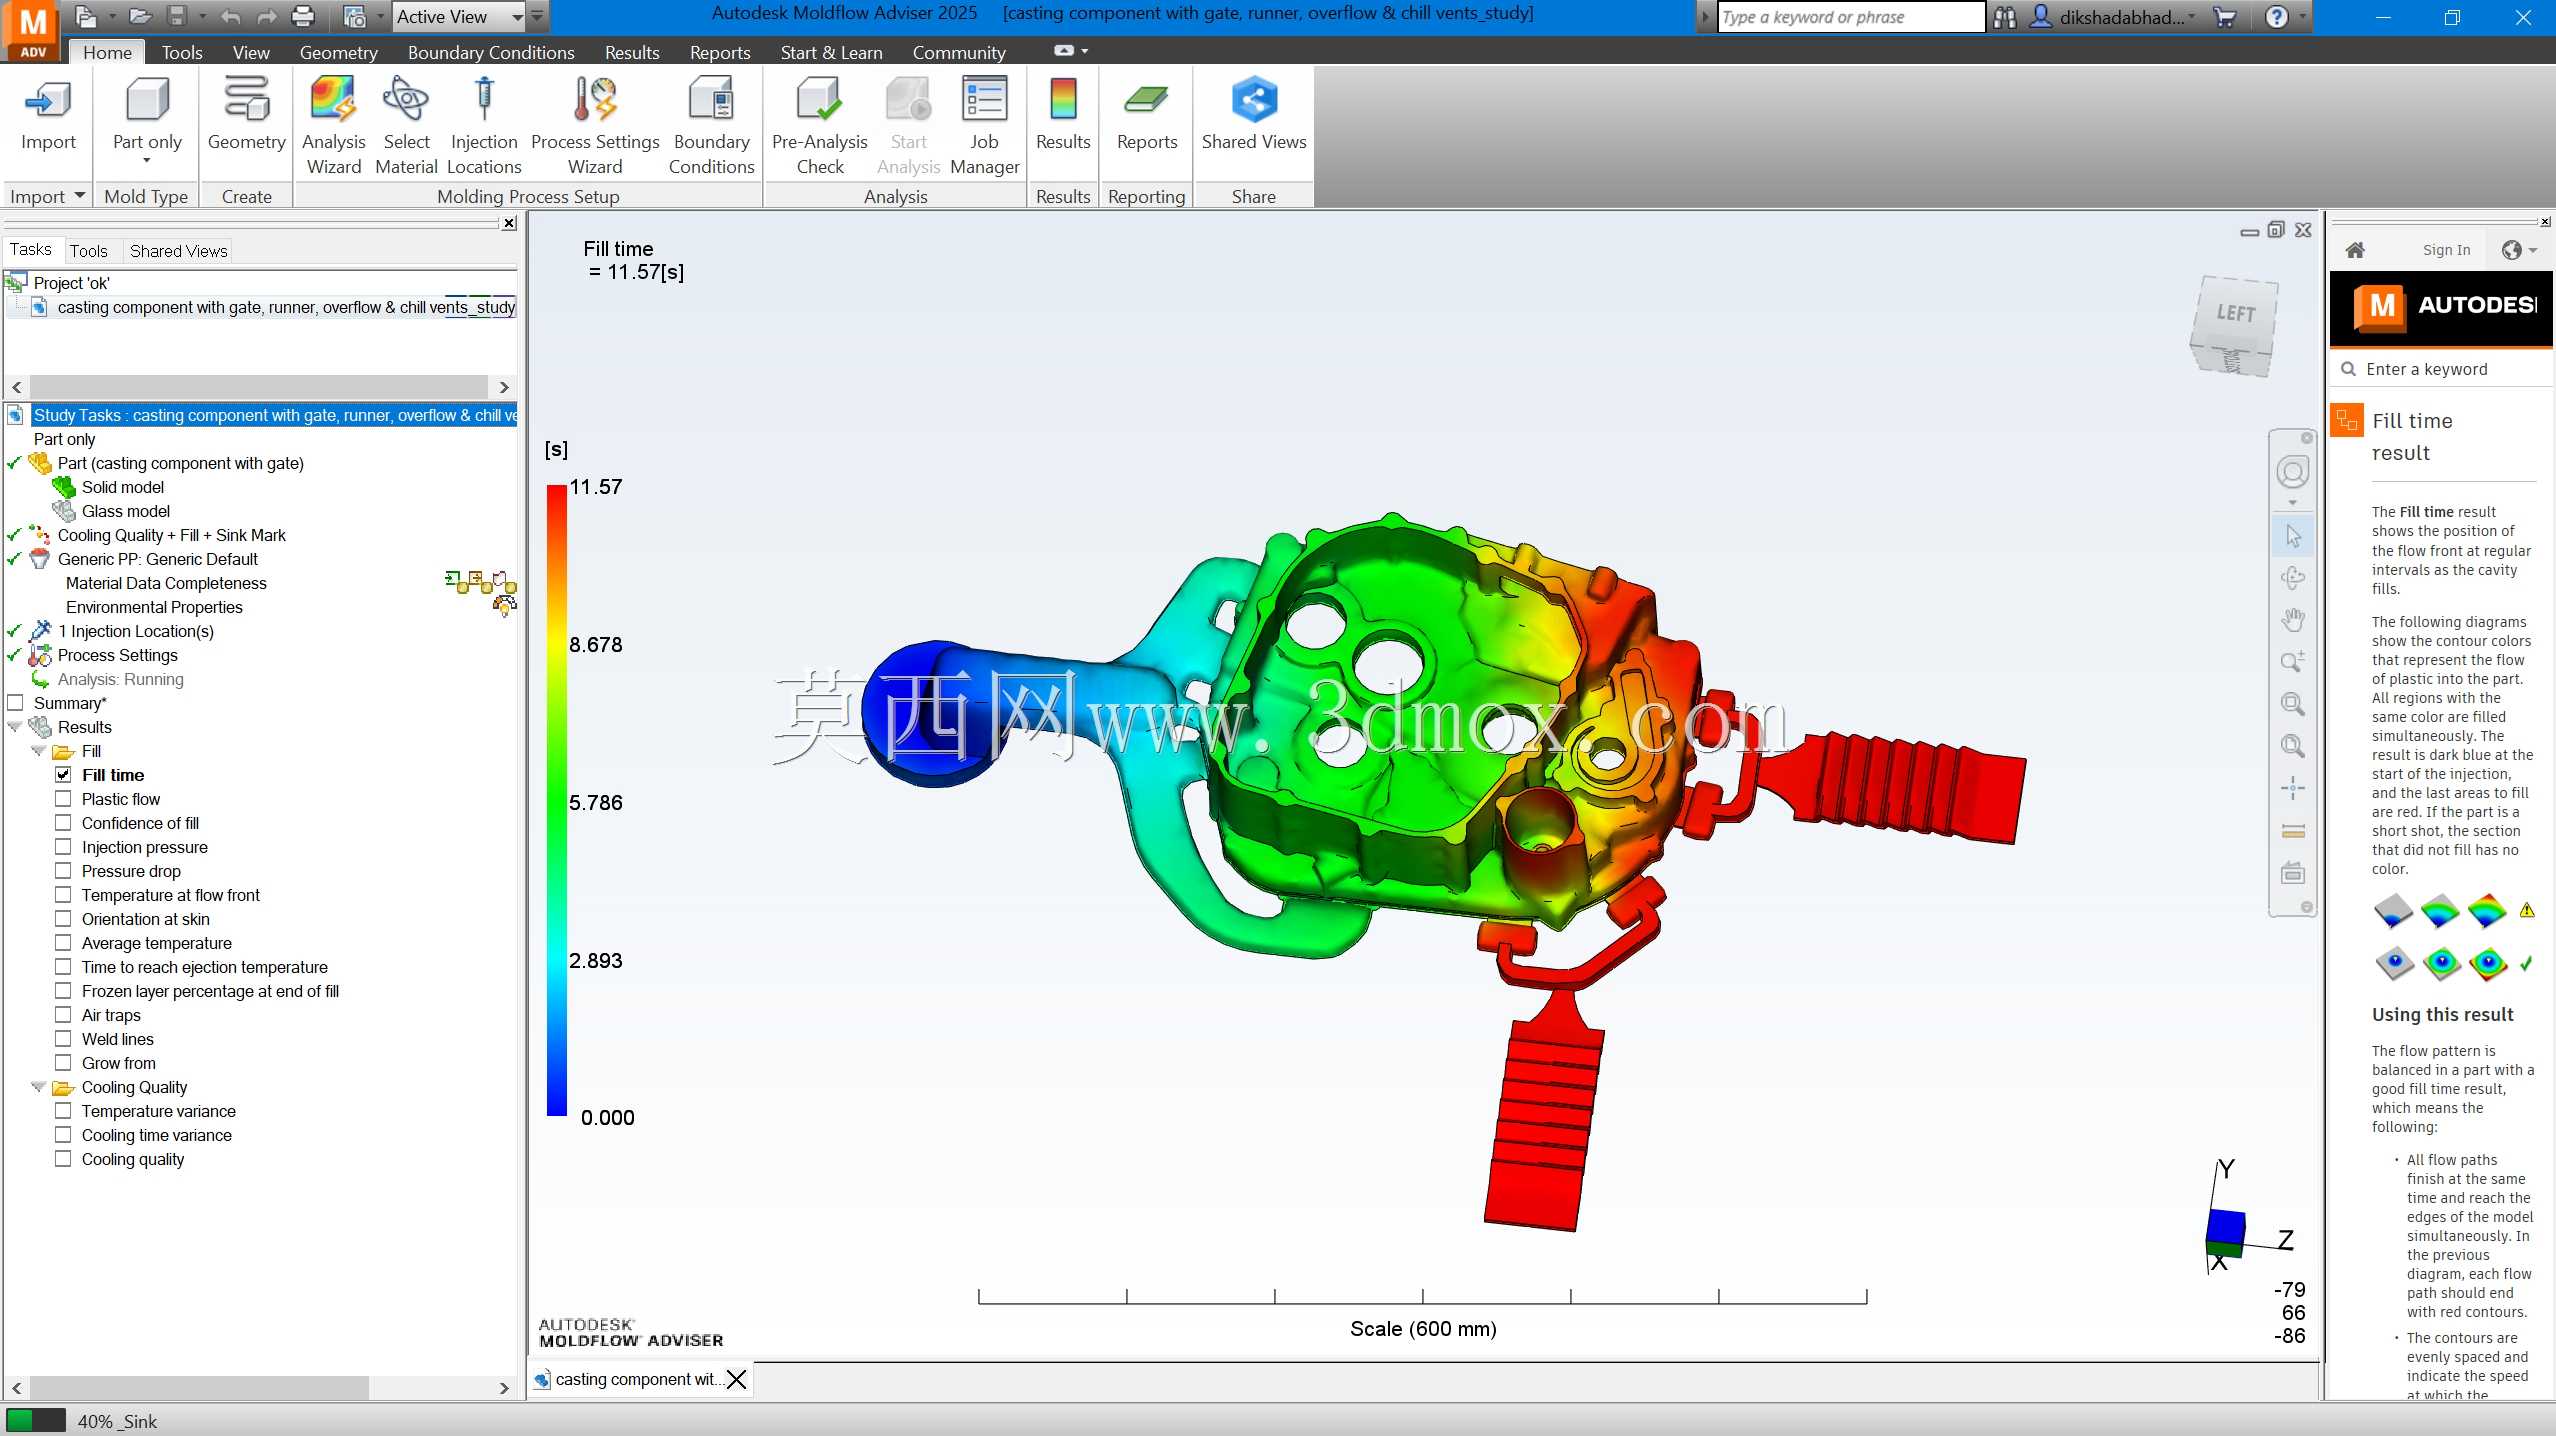2556x1436 pixels.
Task: Collapse the Results node in the study tree
Action: click(15, 727)
